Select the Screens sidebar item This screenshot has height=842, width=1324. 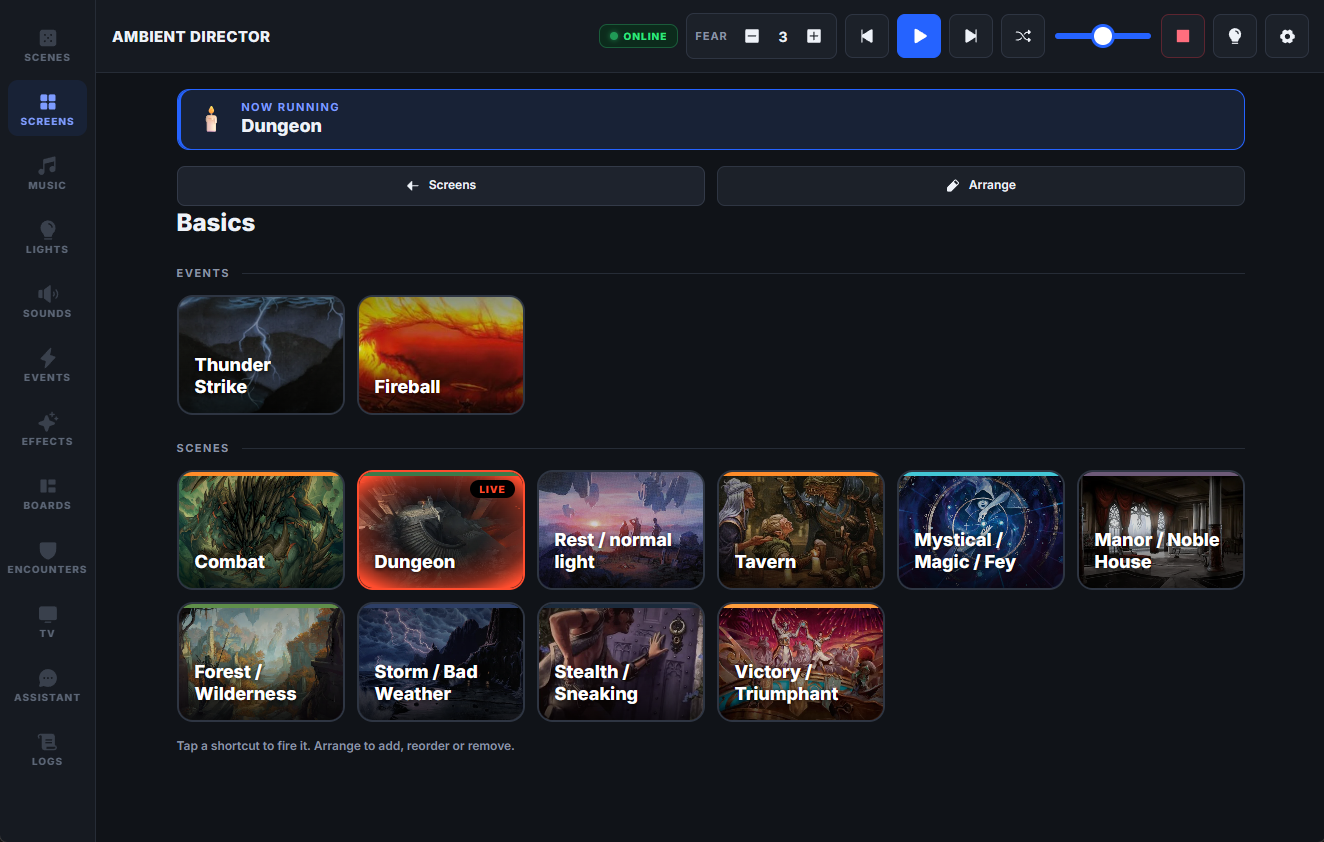47,108
